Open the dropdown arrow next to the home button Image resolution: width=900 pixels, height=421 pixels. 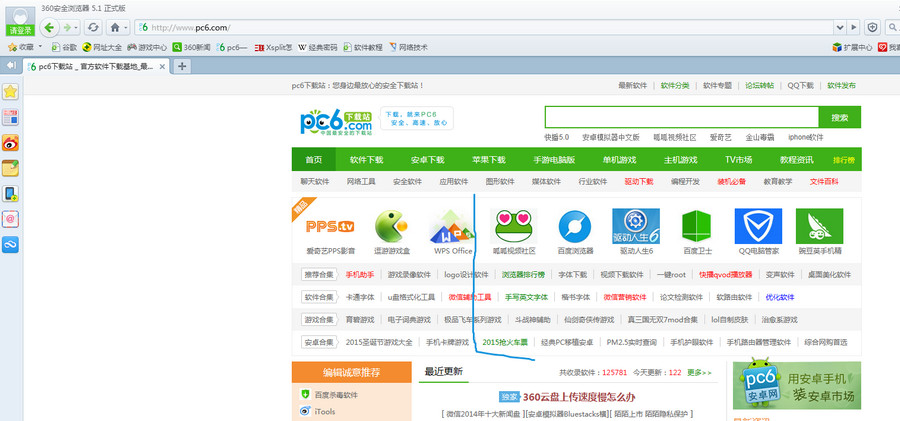coord(124,26)
